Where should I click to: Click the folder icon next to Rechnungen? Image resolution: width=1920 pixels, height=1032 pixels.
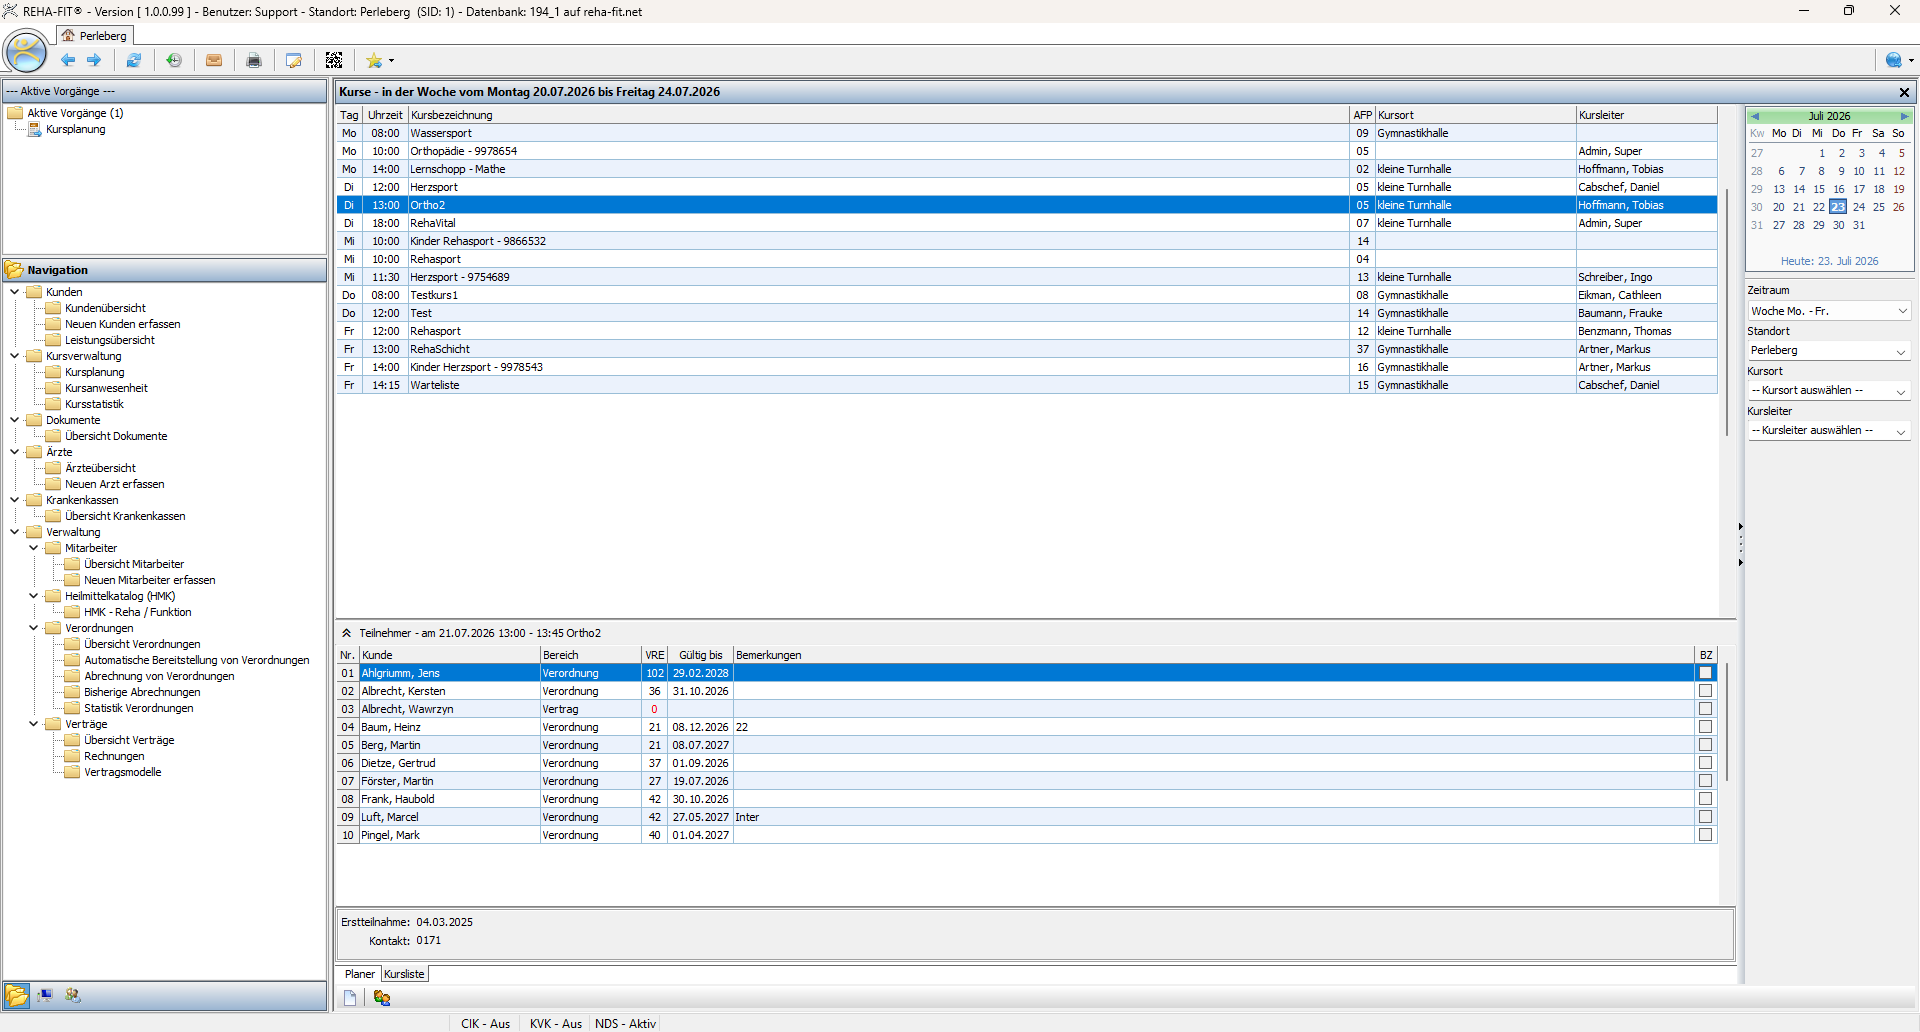[x=73, y=756]
